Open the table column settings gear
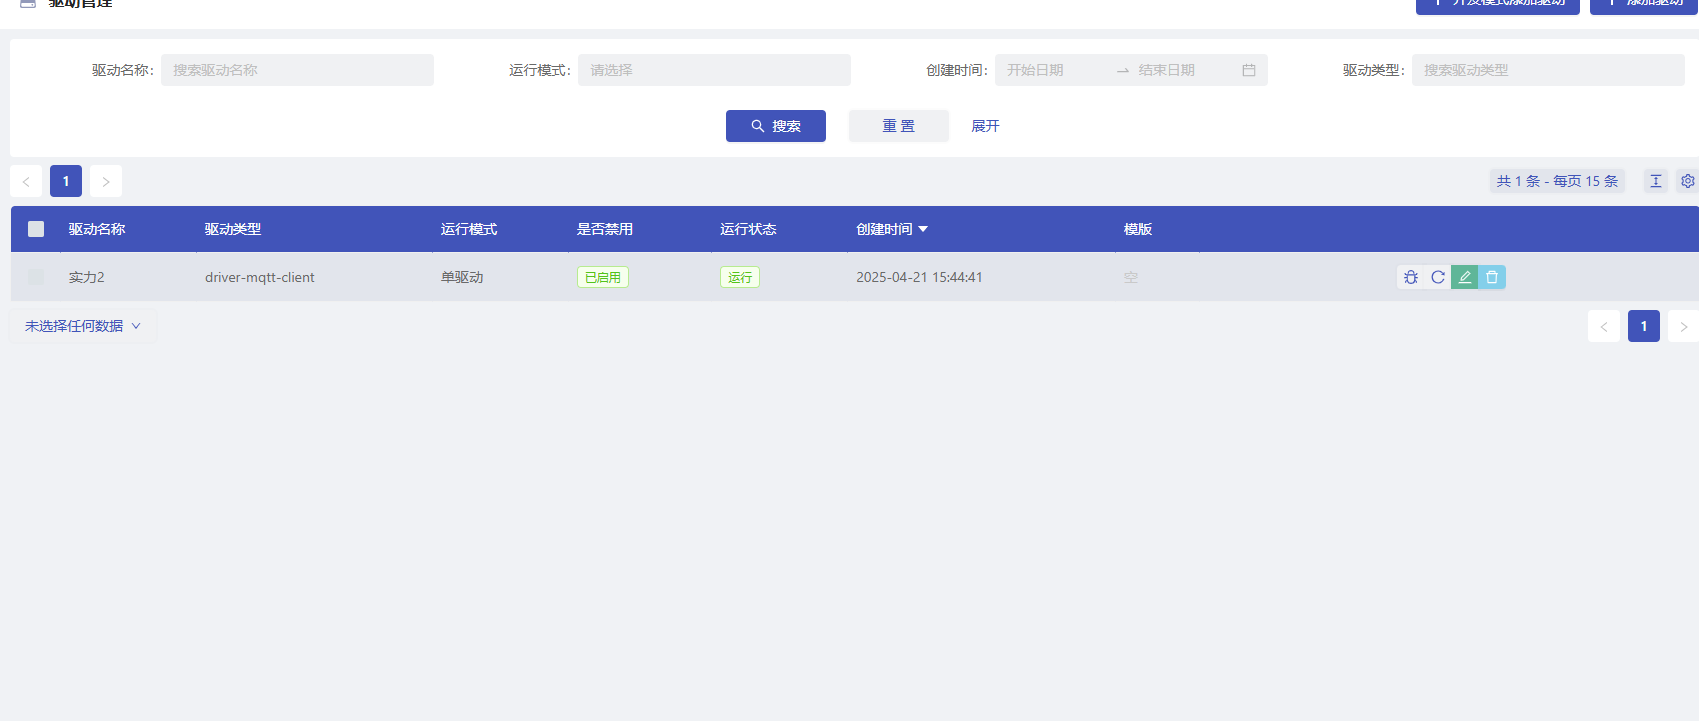 tap(1687, 181)
